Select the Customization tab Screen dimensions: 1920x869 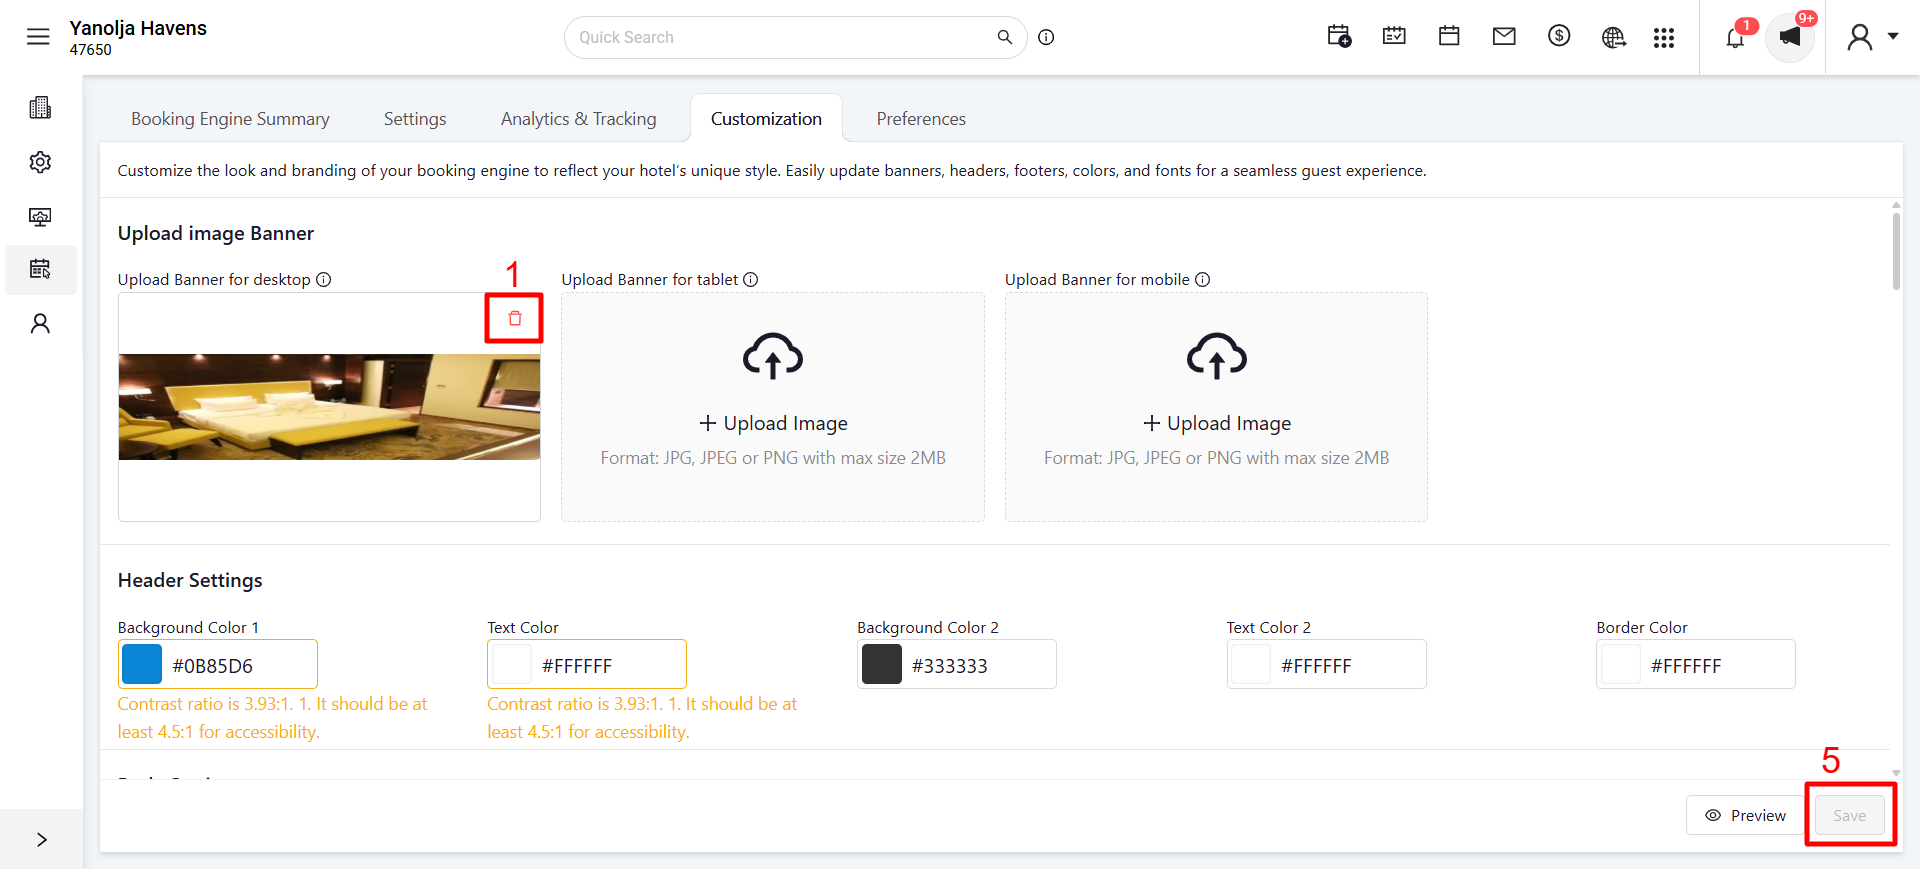766,119
